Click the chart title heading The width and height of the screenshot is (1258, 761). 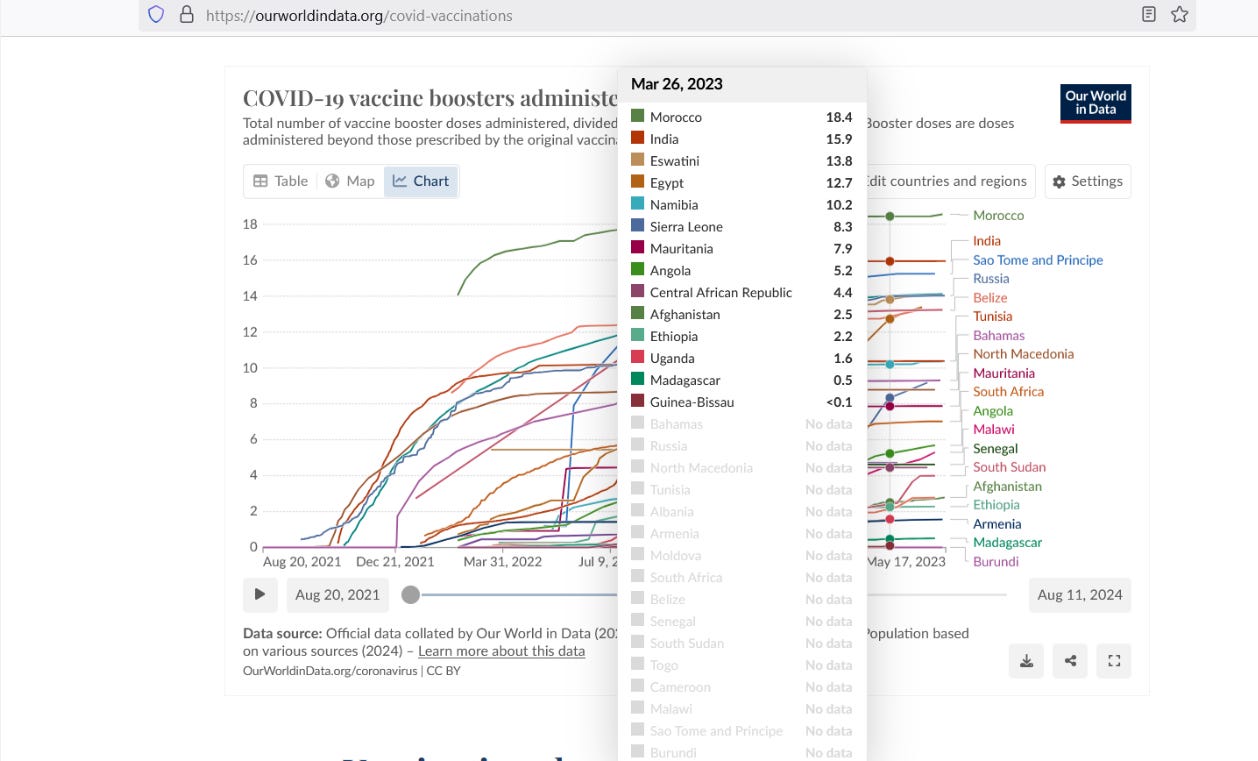tap(430, 98)
